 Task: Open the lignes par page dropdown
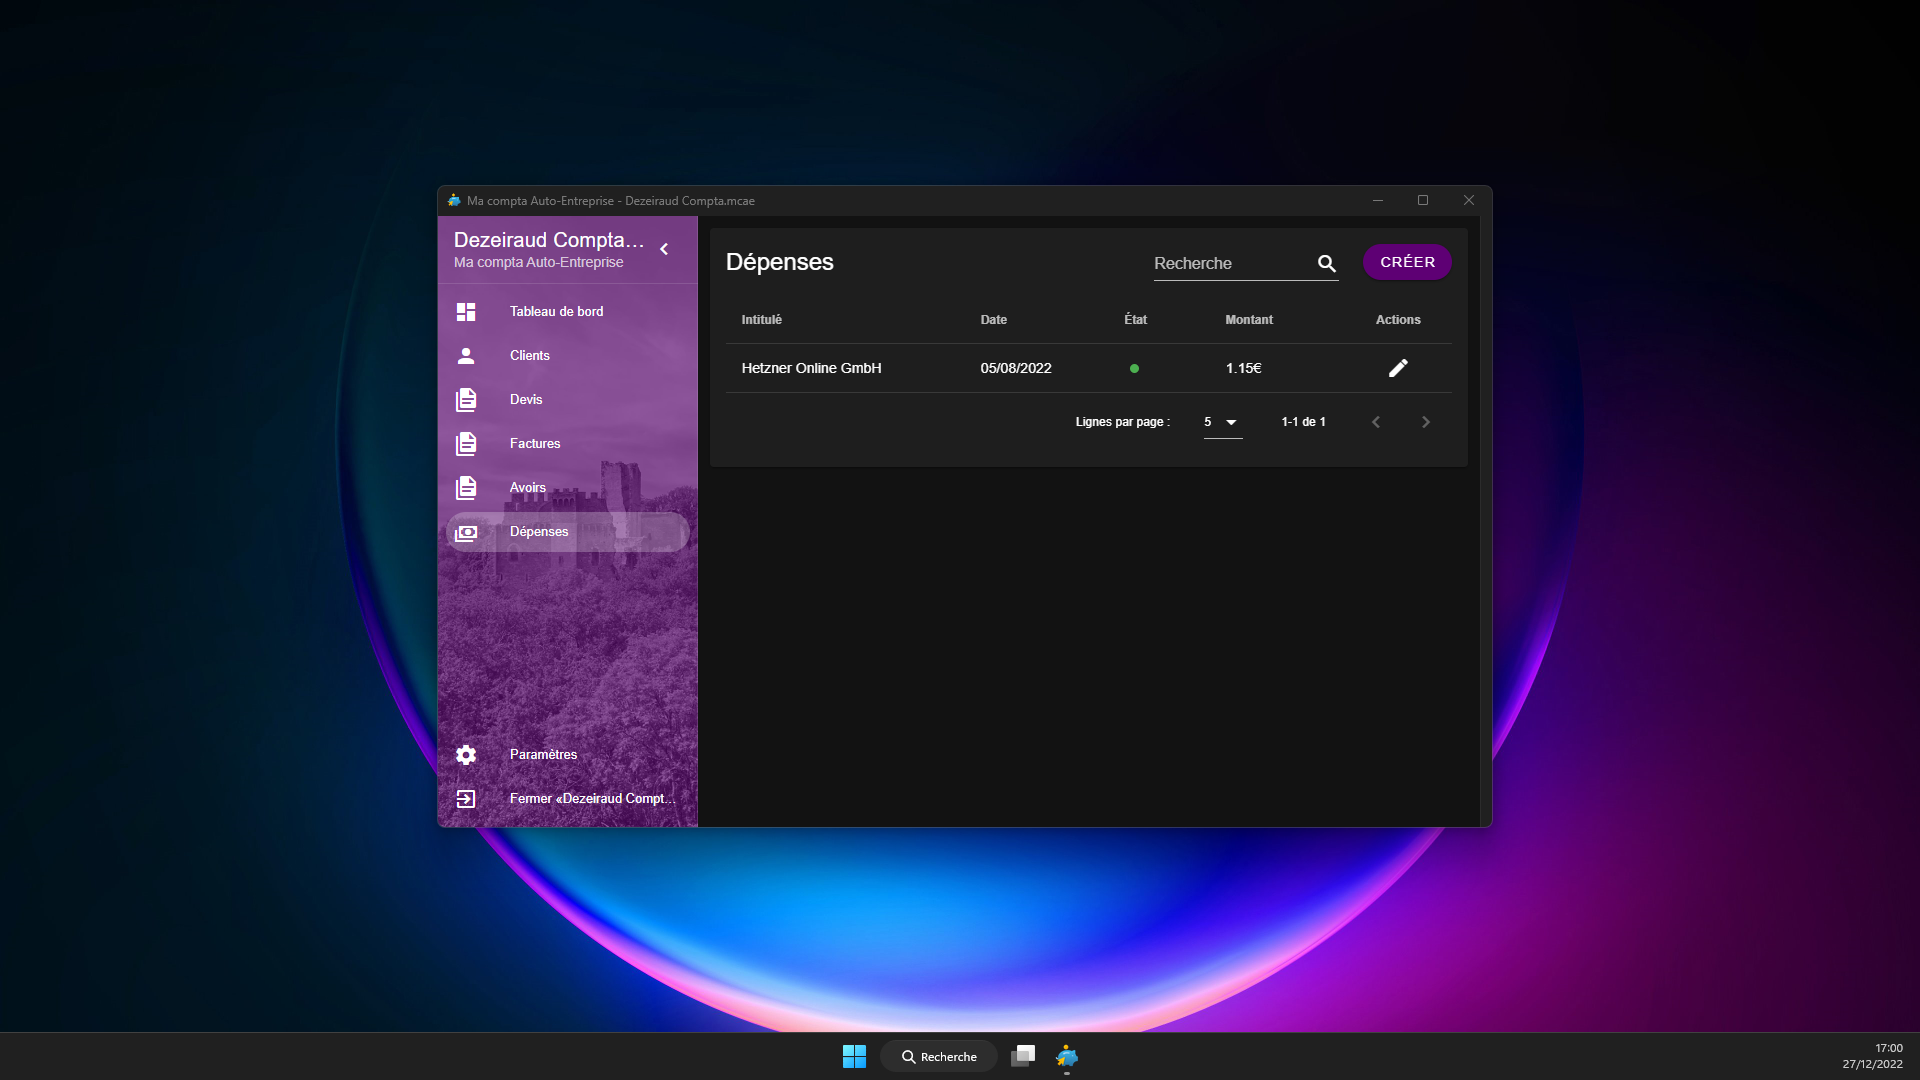pyautogui.click(x=1222, y=421)
